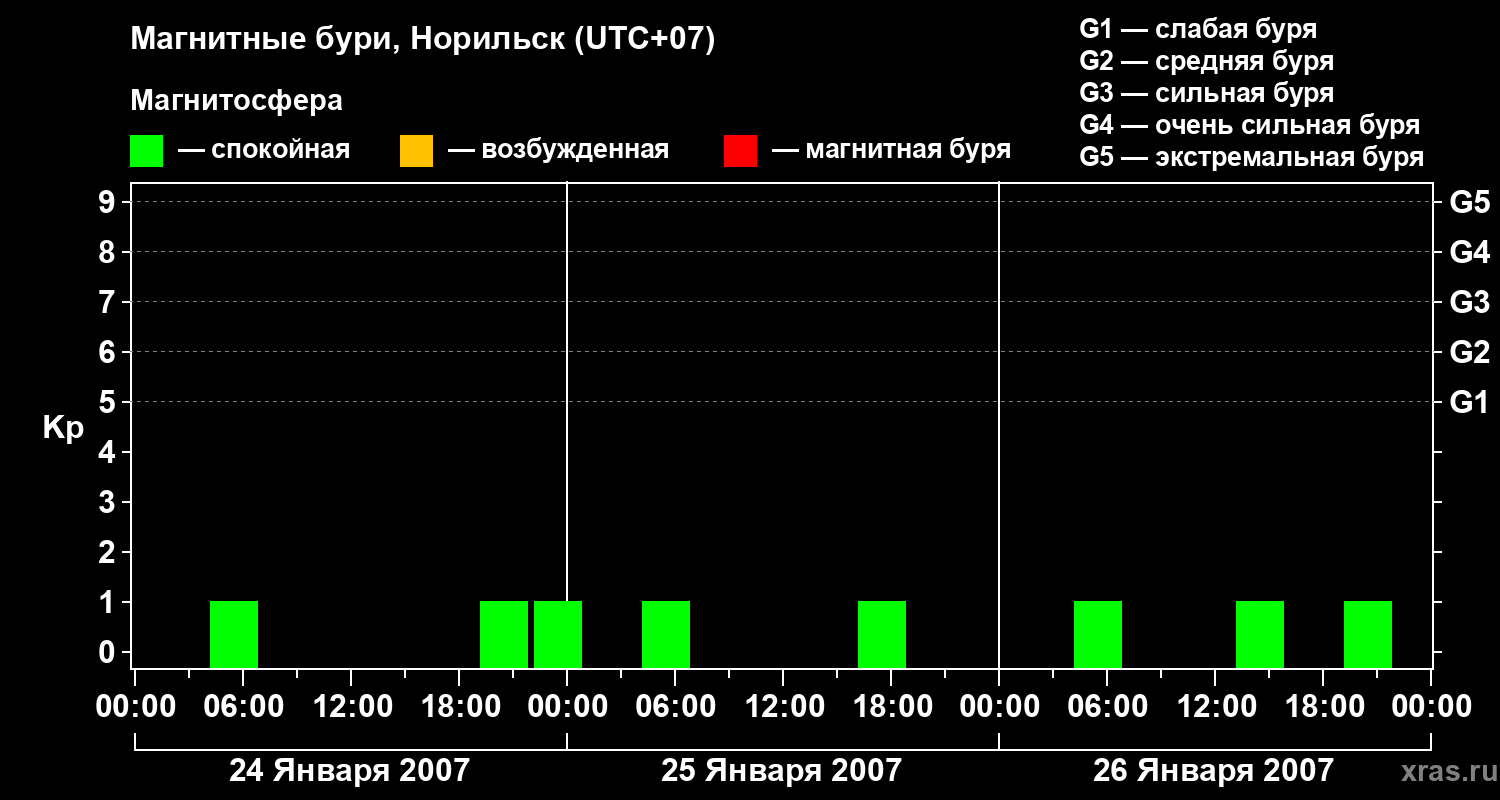Image resolution: width=1500 pixels, height=800 pixels.
Task: Select the green Kp bar at 16:00–19:00 on 25 Января
Action: point(882,634)
